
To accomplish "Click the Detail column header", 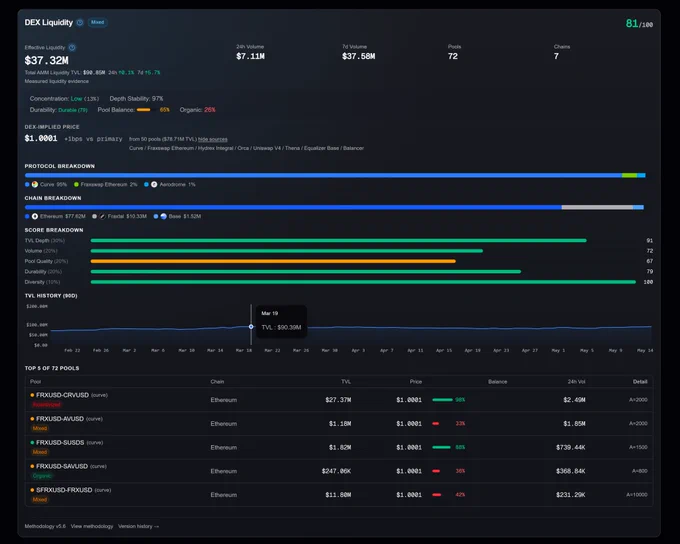I will tap(640, 382).
